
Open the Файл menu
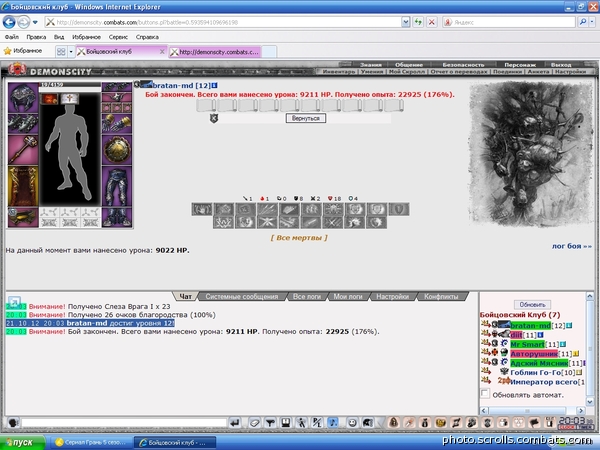pyautogui.click(x=12, y=37)
